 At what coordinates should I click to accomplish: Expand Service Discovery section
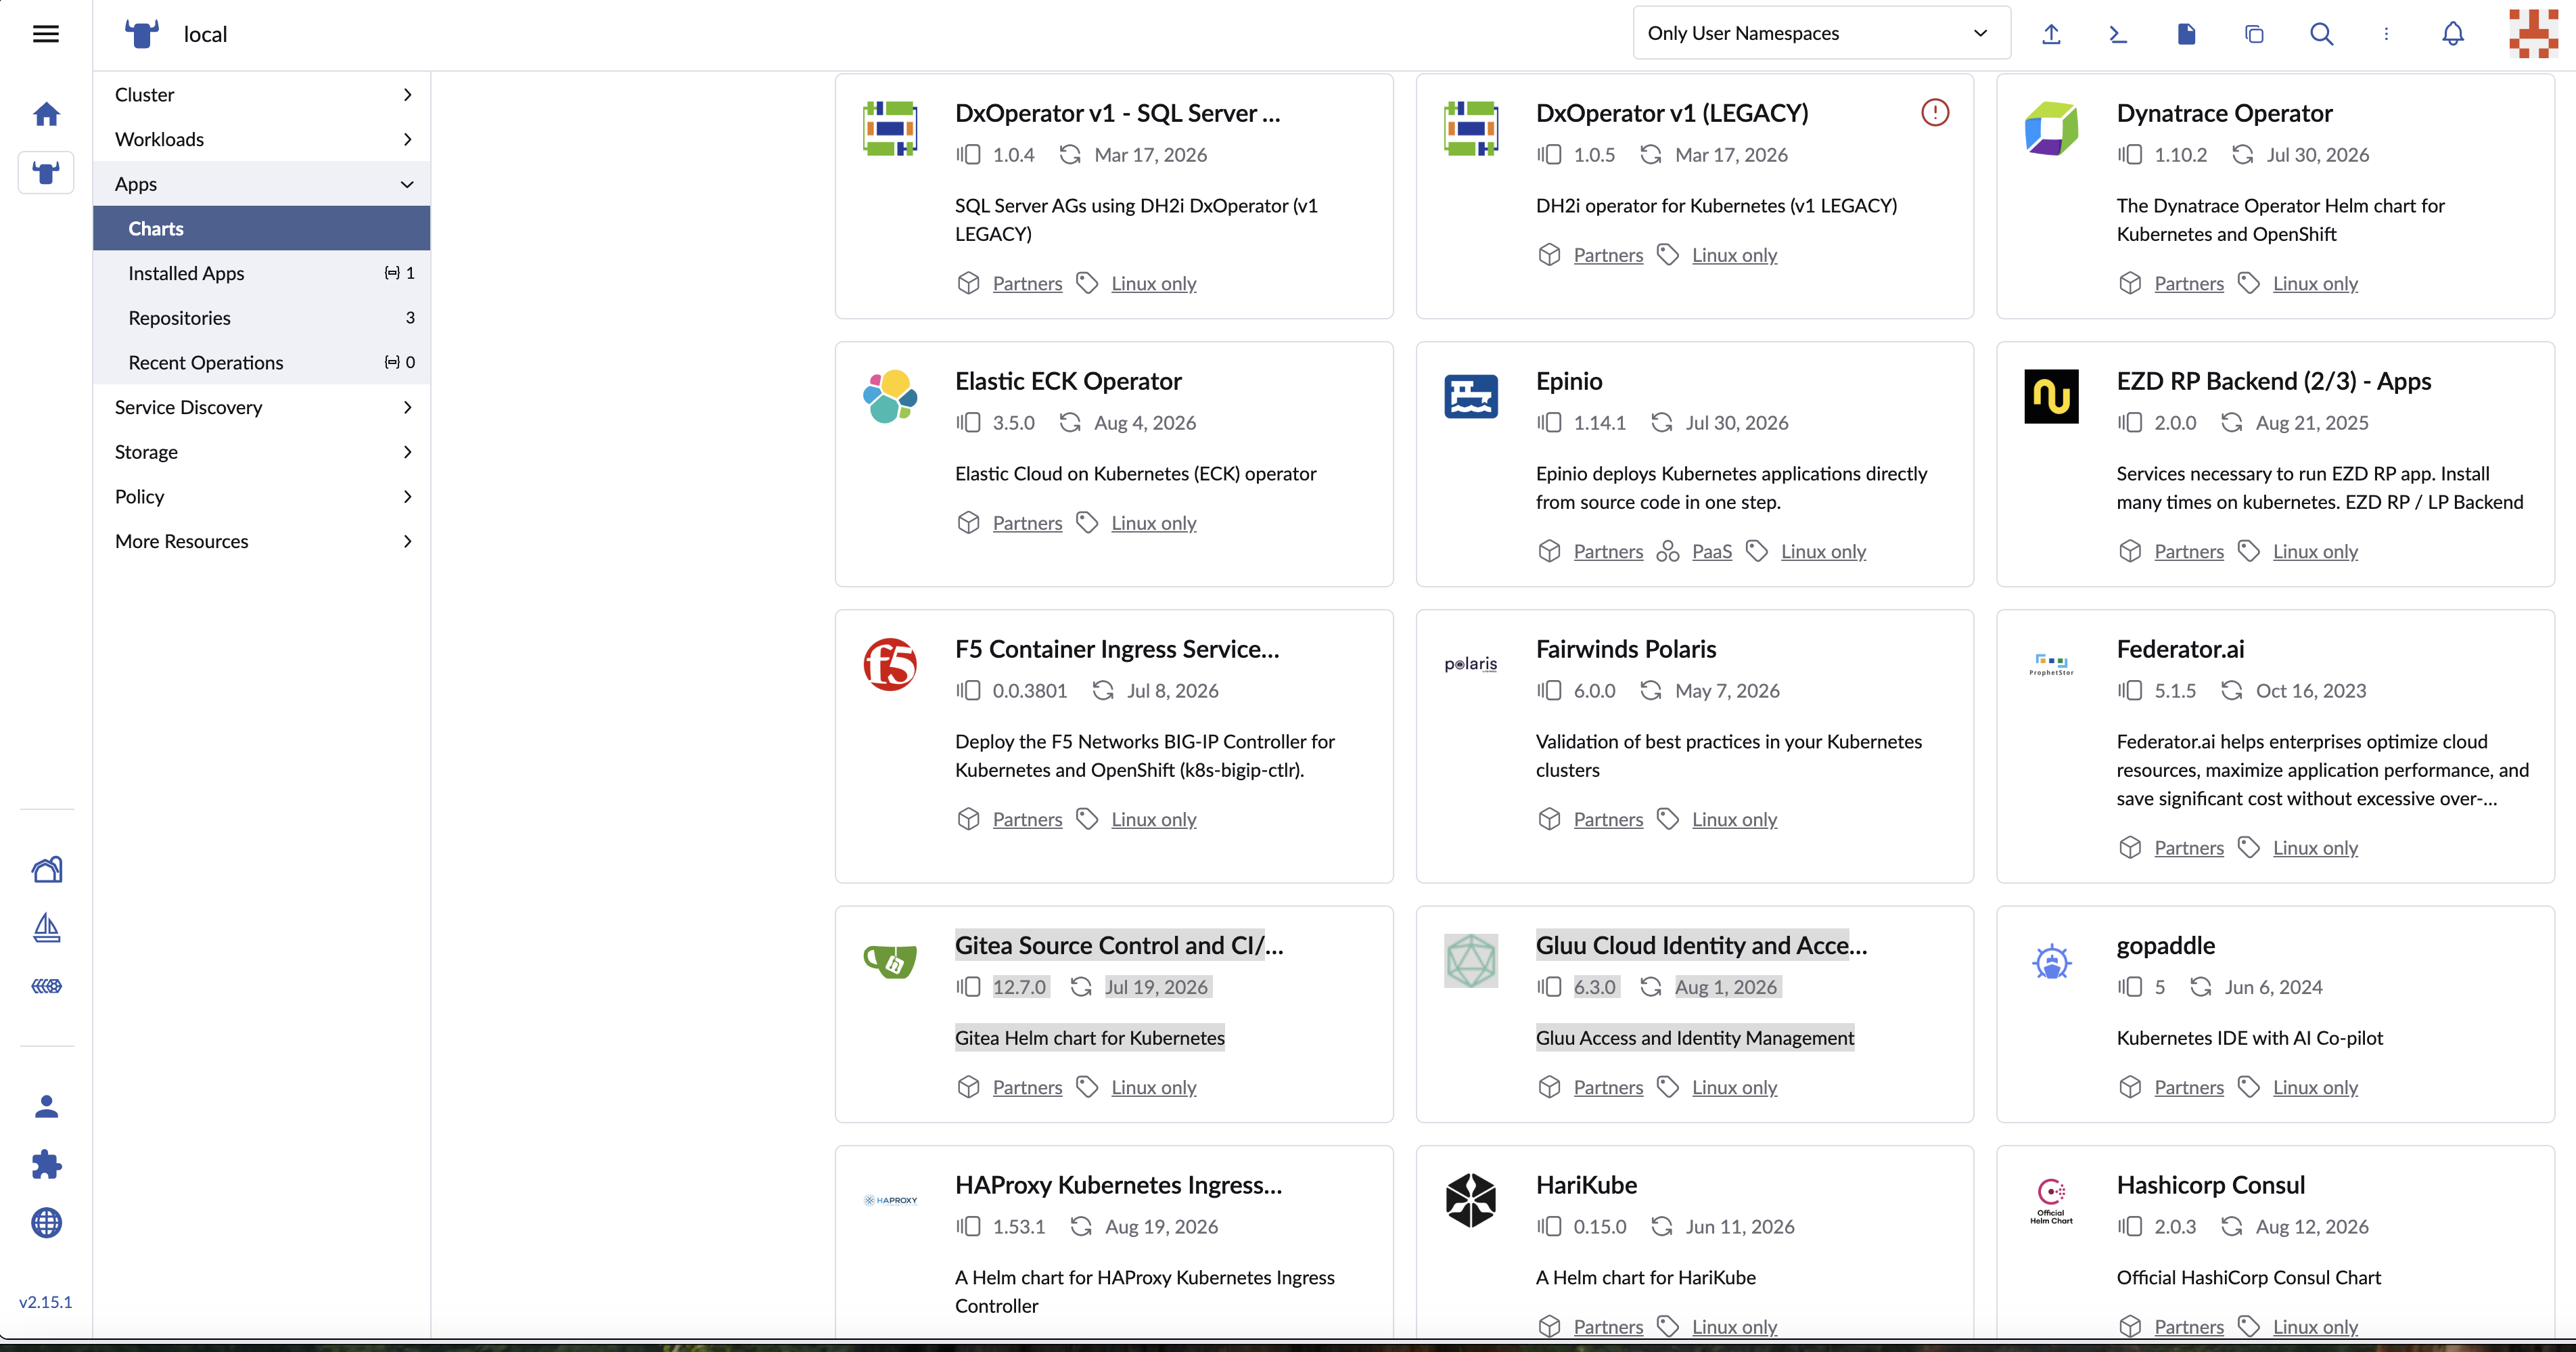coord(262,407)
